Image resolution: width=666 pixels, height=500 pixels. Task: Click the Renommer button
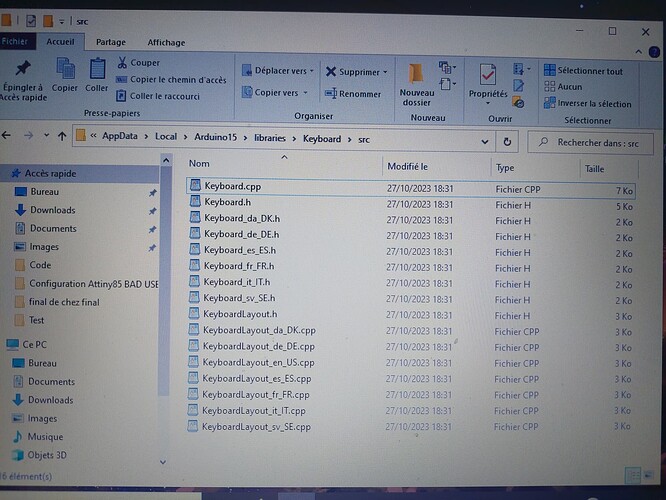point(353,94)
